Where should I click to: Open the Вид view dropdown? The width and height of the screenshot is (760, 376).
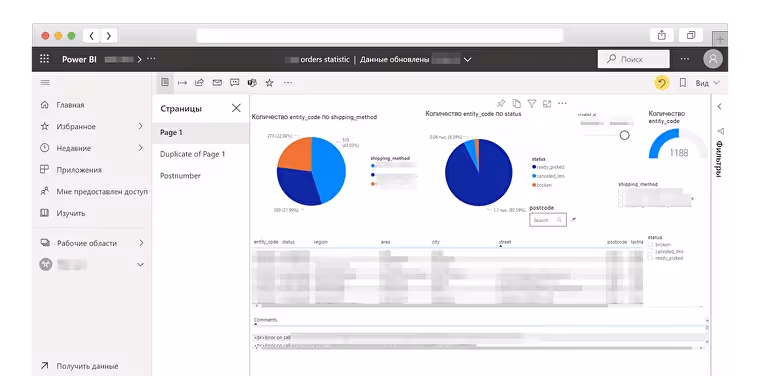708,83
